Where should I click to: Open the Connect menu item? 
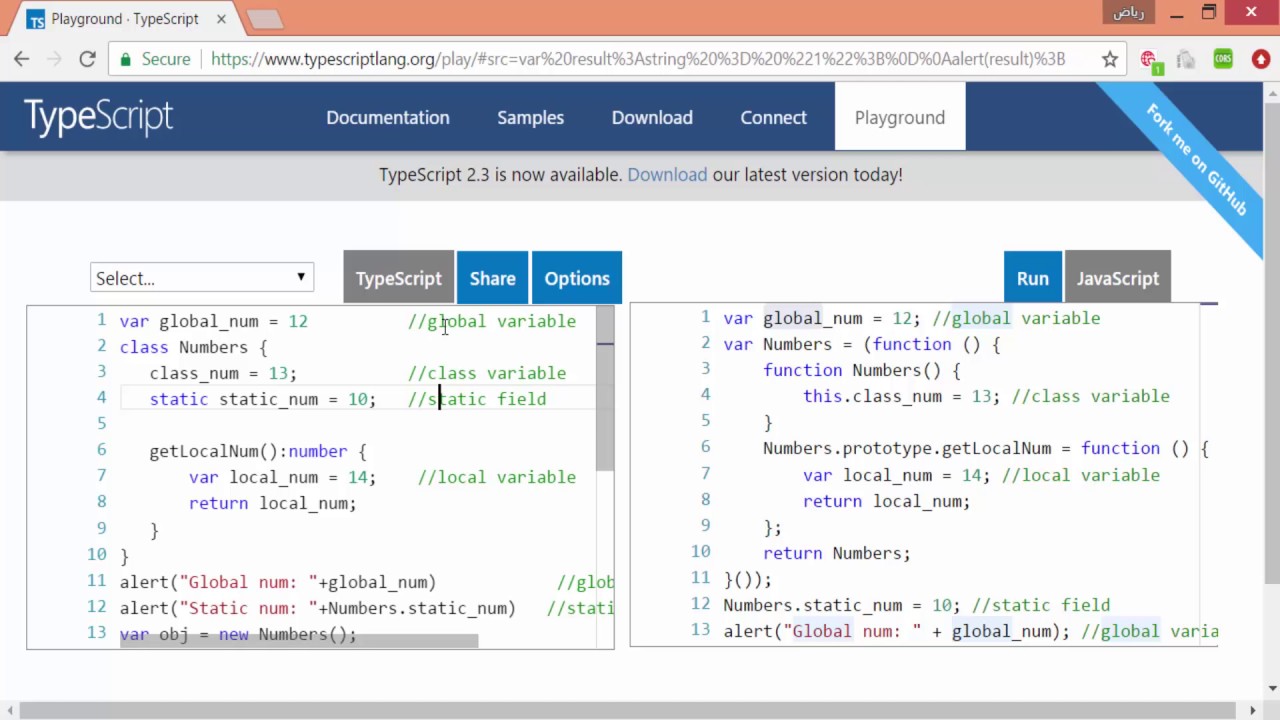point(774,117)
